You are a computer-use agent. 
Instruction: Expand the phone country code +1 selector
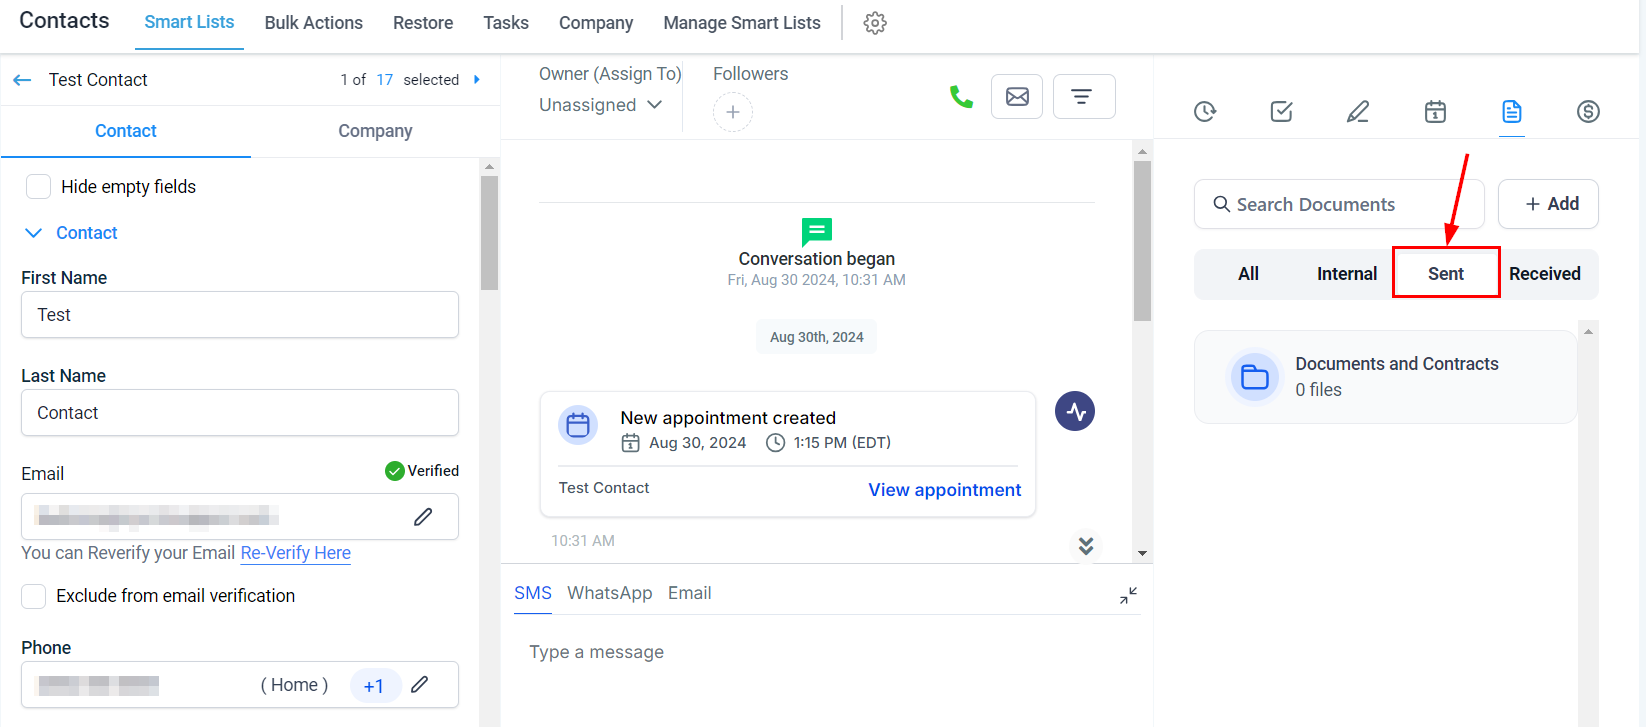[374, 685]
